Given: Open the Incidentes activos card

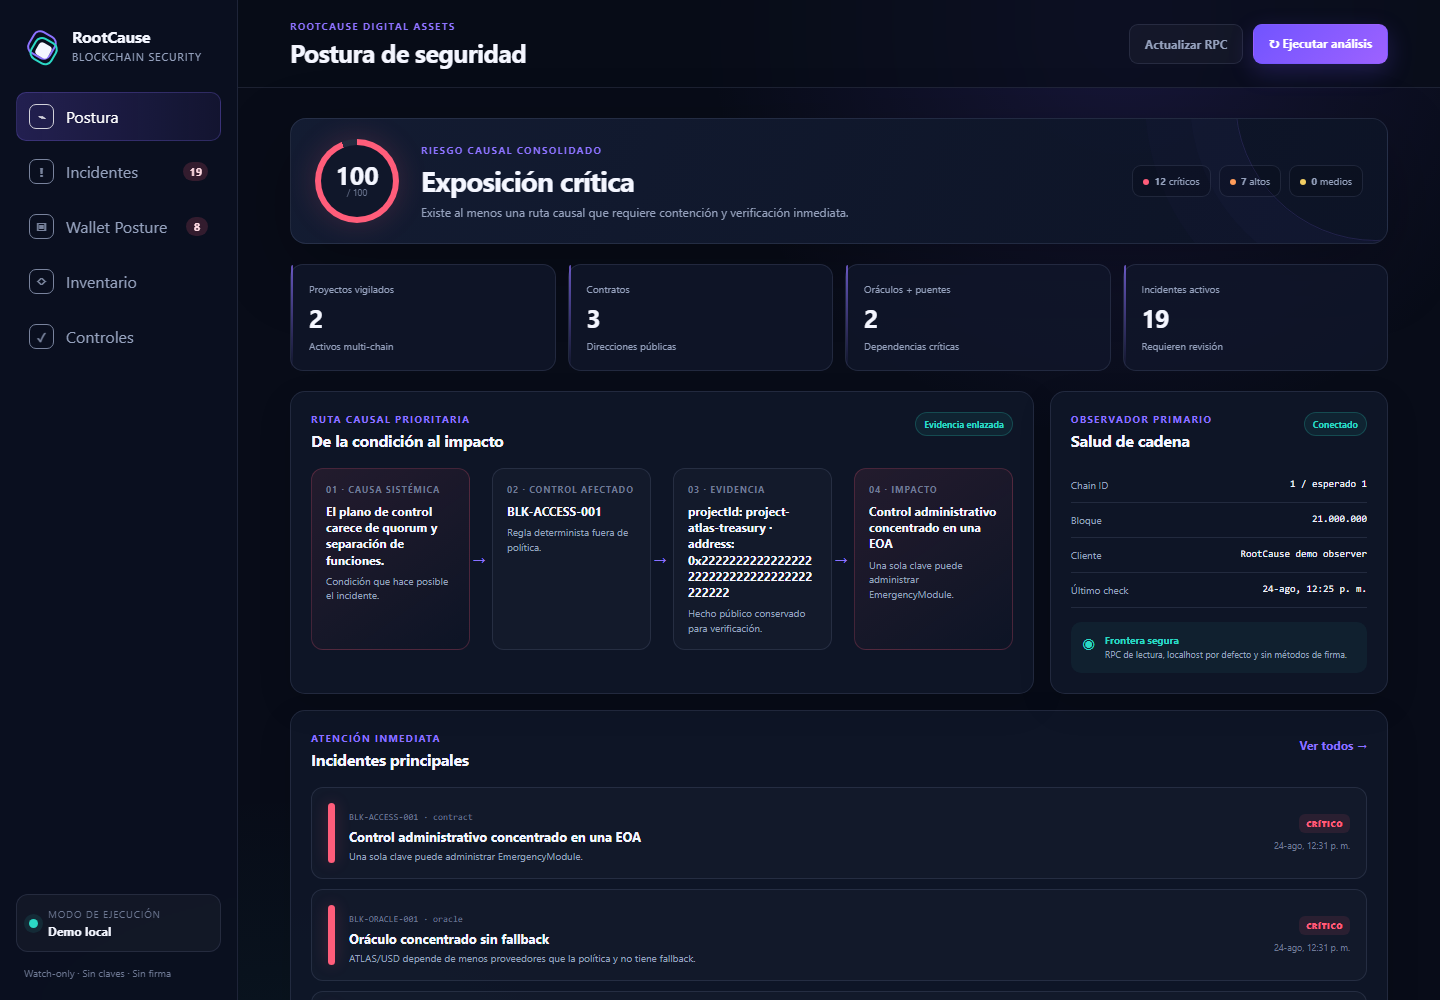Looking at the screenshot, I should [1255, 317].
